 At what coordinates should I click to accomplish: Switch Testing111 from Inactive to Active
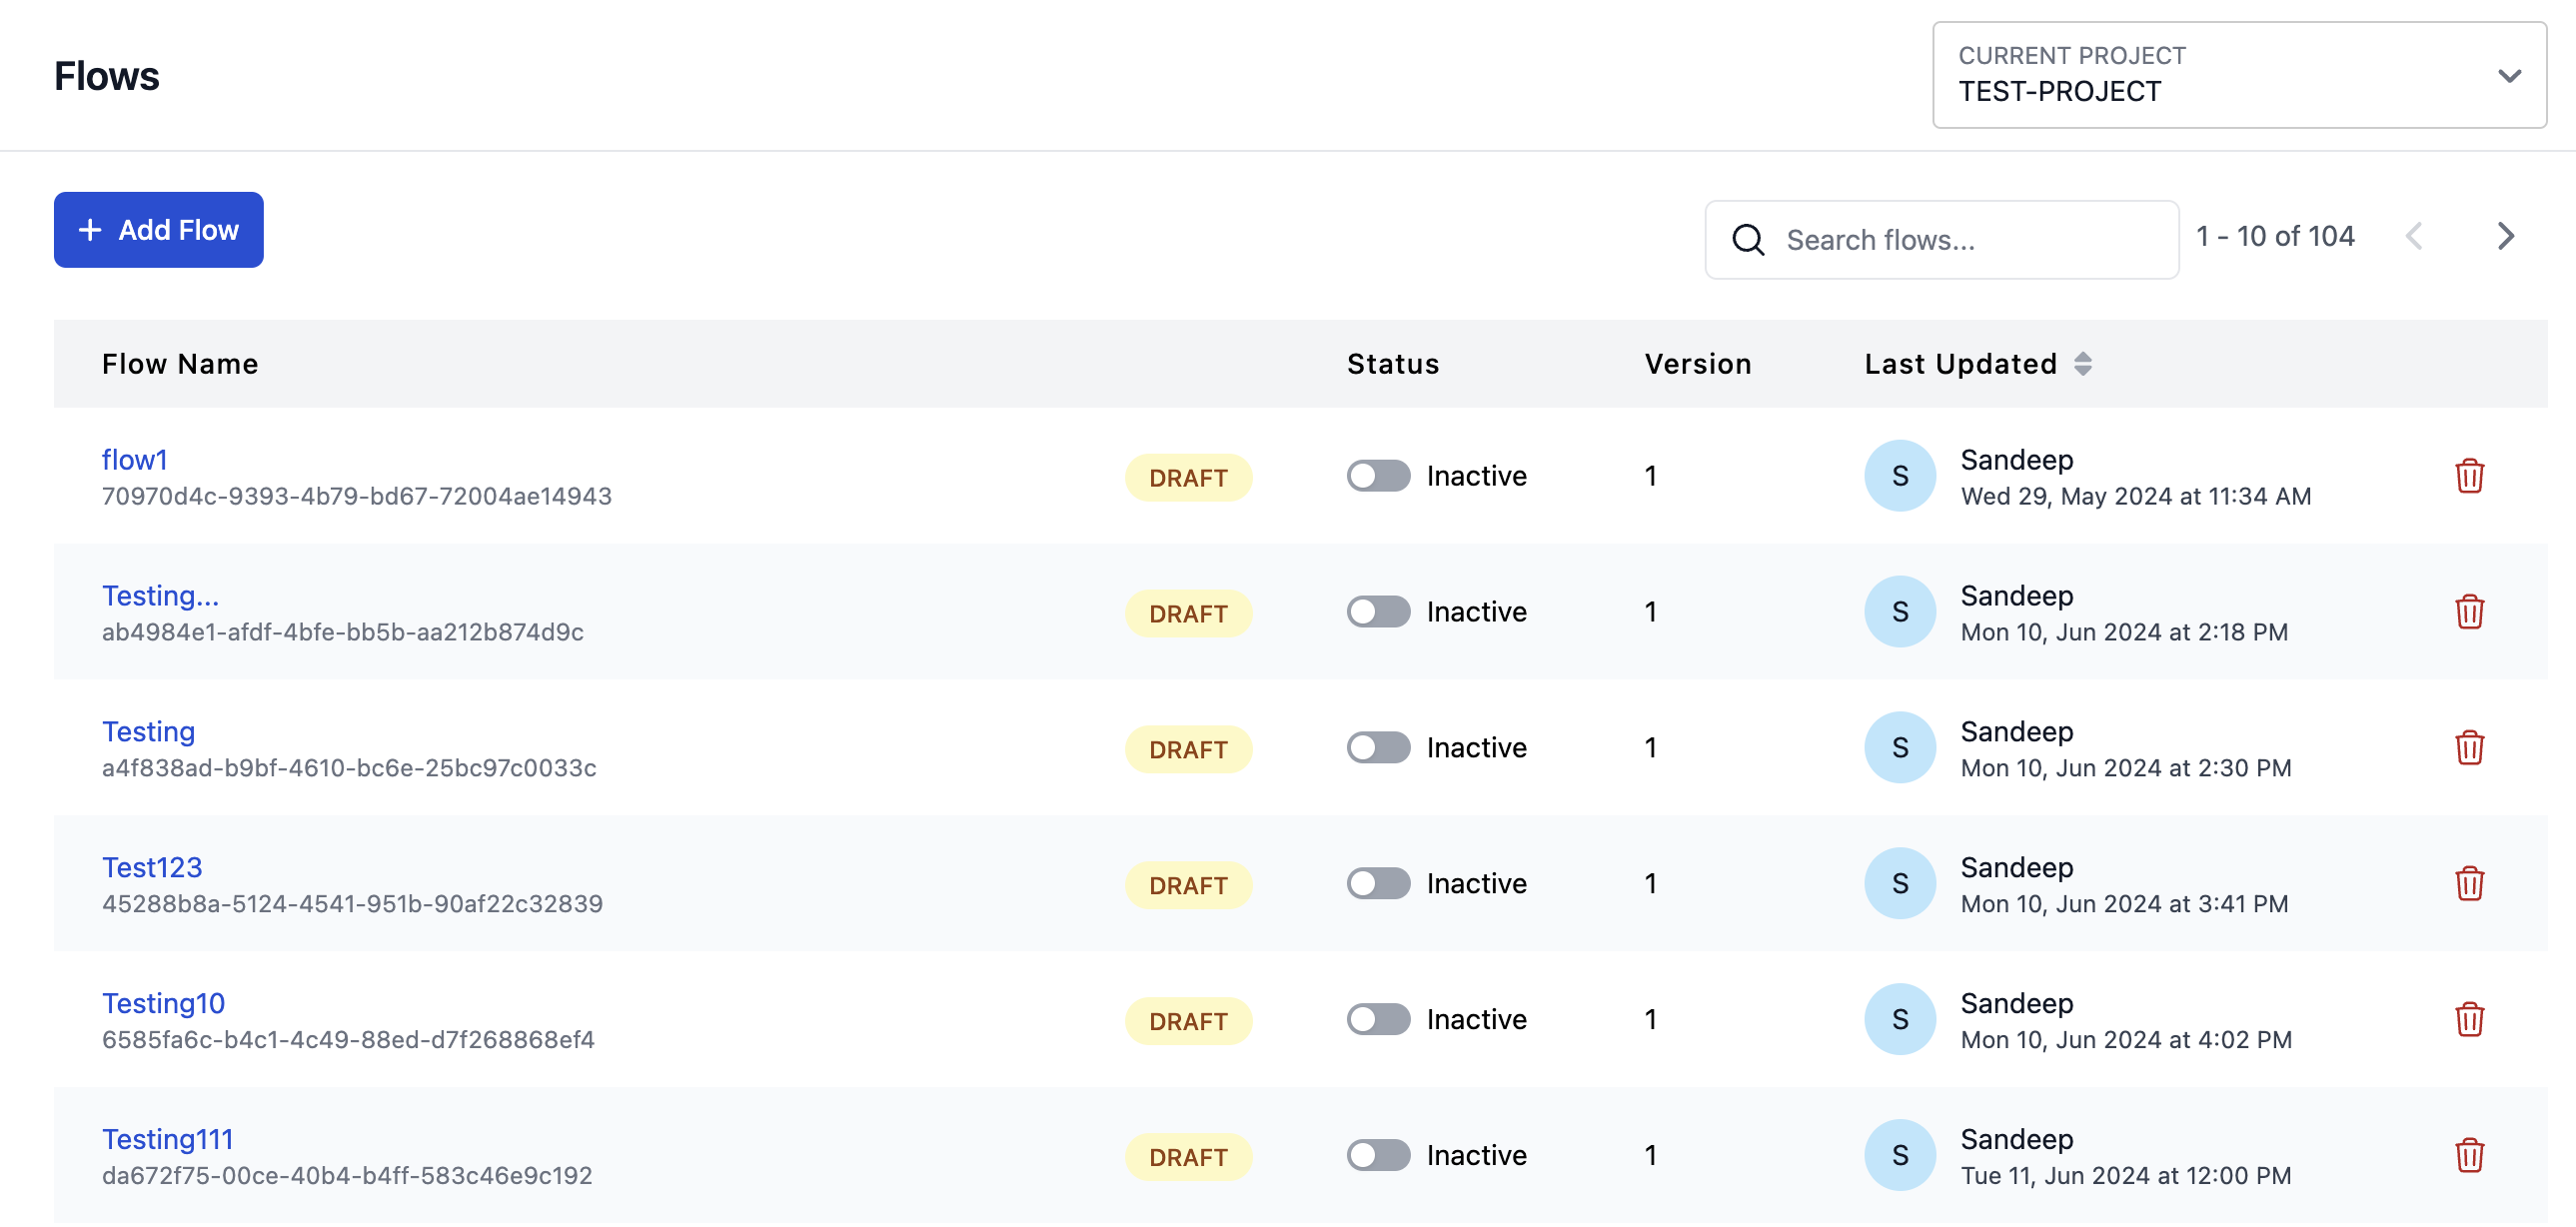click(x=1378, y=1155)
